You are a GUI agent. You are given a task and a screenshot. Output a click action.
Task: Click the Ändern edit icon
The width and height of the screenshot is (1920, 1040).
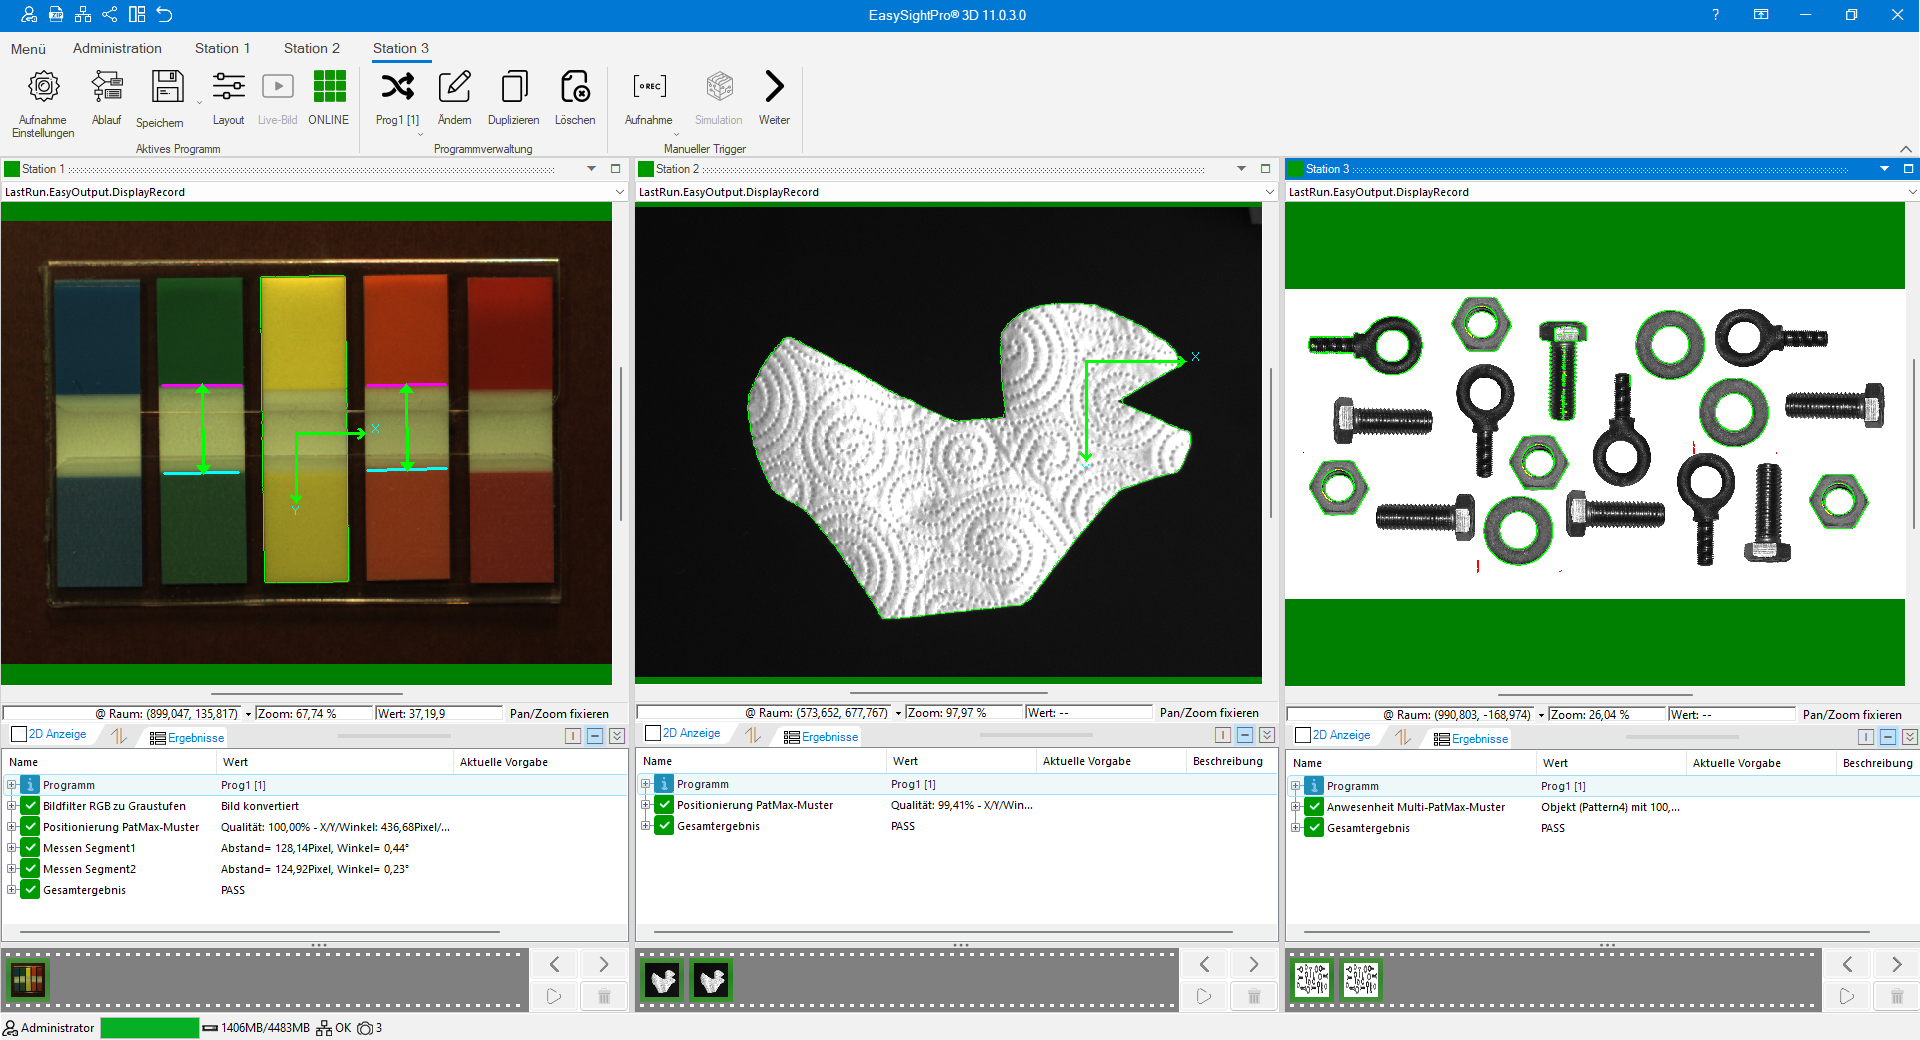click(454, 87)
